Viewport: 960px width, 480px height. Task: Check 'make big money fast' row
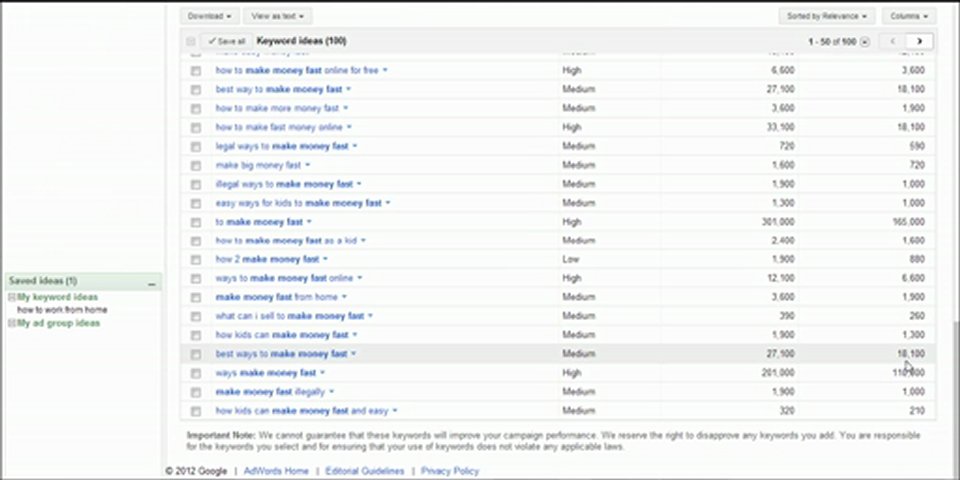click(195, 166)
